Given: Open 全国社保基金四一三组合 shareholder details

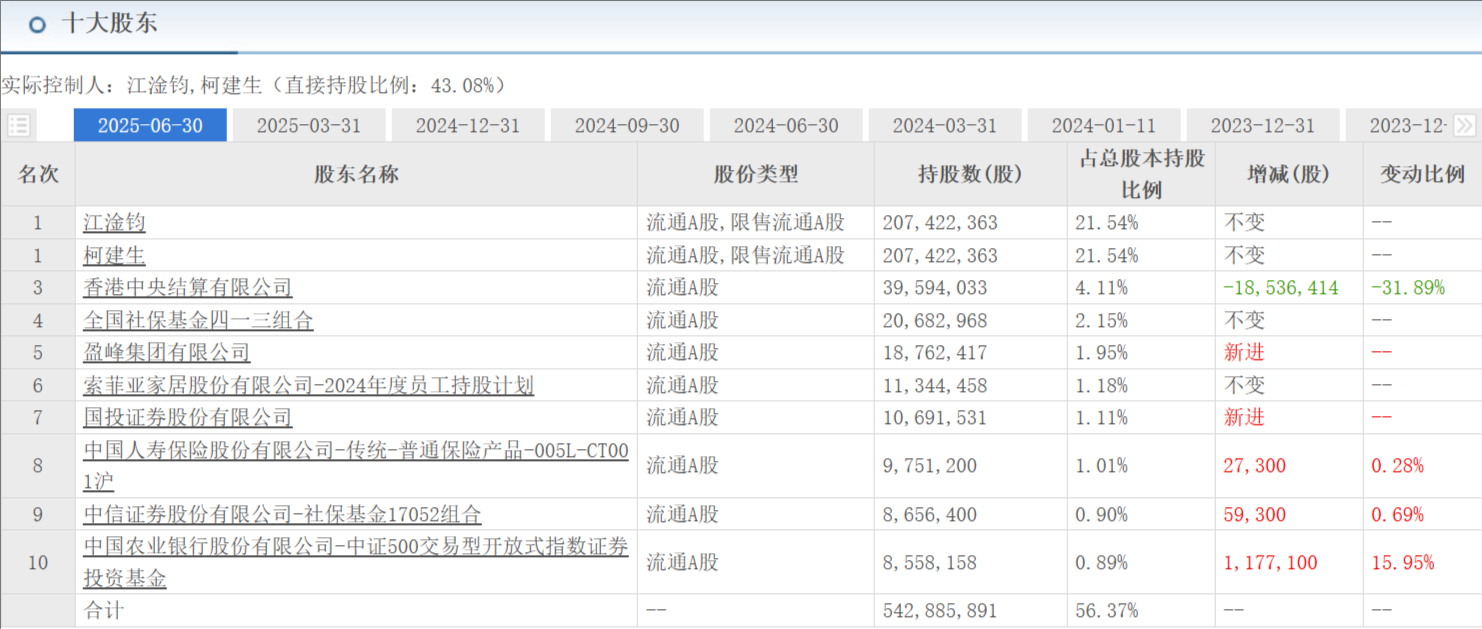Looking at the screenshot, I should coord(198,320).
